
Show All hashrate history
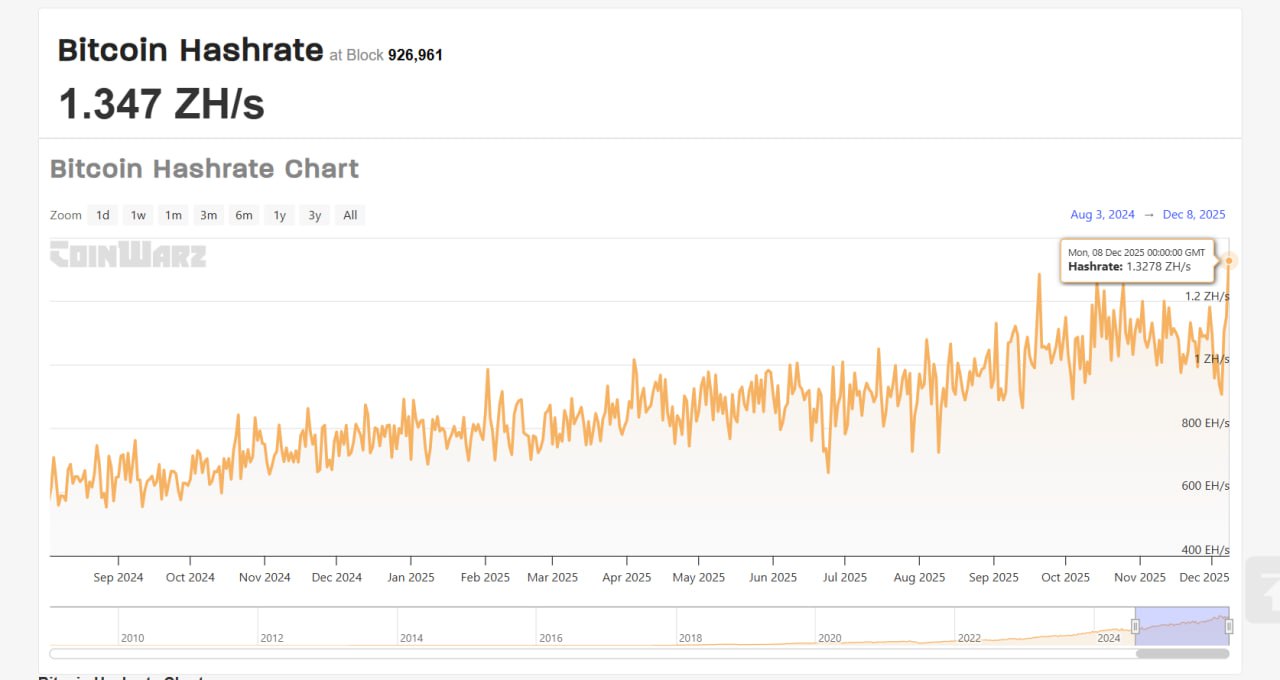[x=350, y=215]
